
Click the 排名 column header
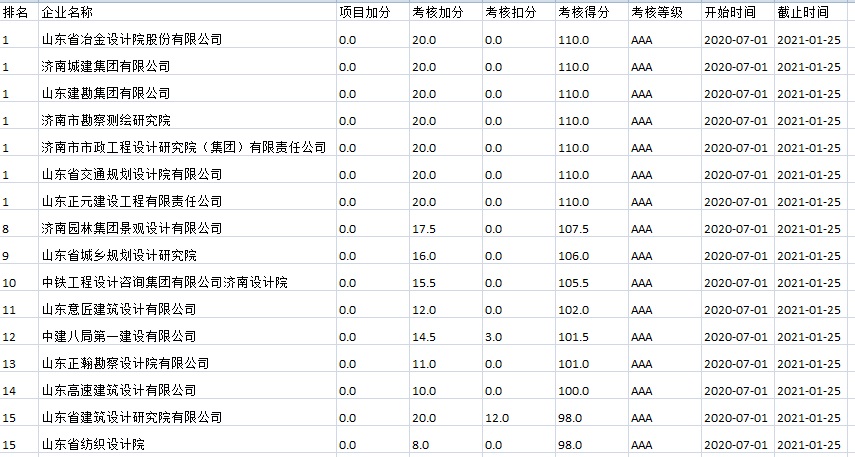pyautogui.click(x=15, y=13)
